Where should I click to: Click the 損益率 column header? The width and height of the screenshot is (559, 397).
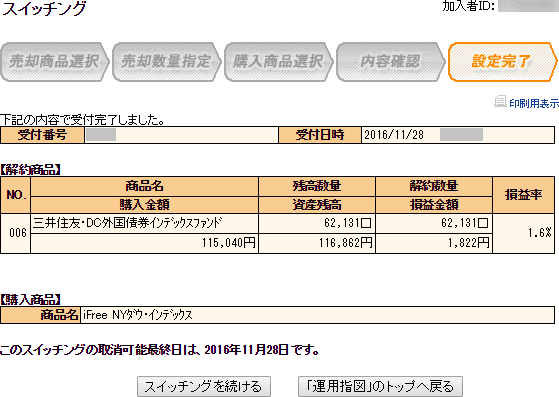tap(523, 195)
